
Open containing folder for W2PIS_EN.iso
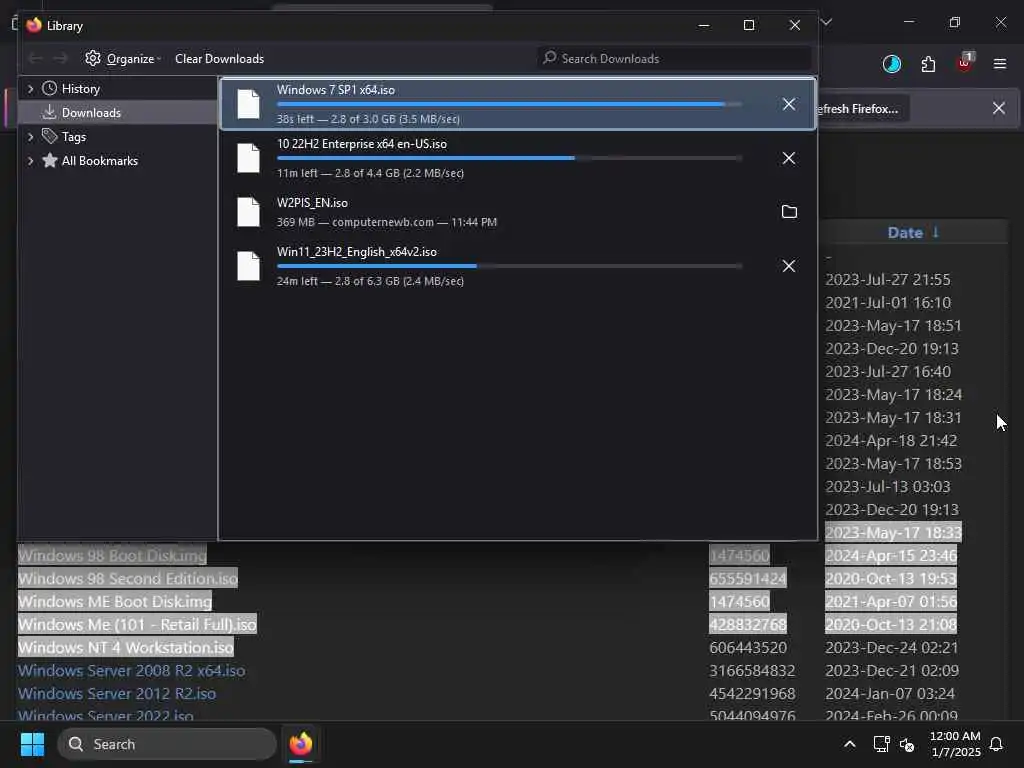[789, 212]
